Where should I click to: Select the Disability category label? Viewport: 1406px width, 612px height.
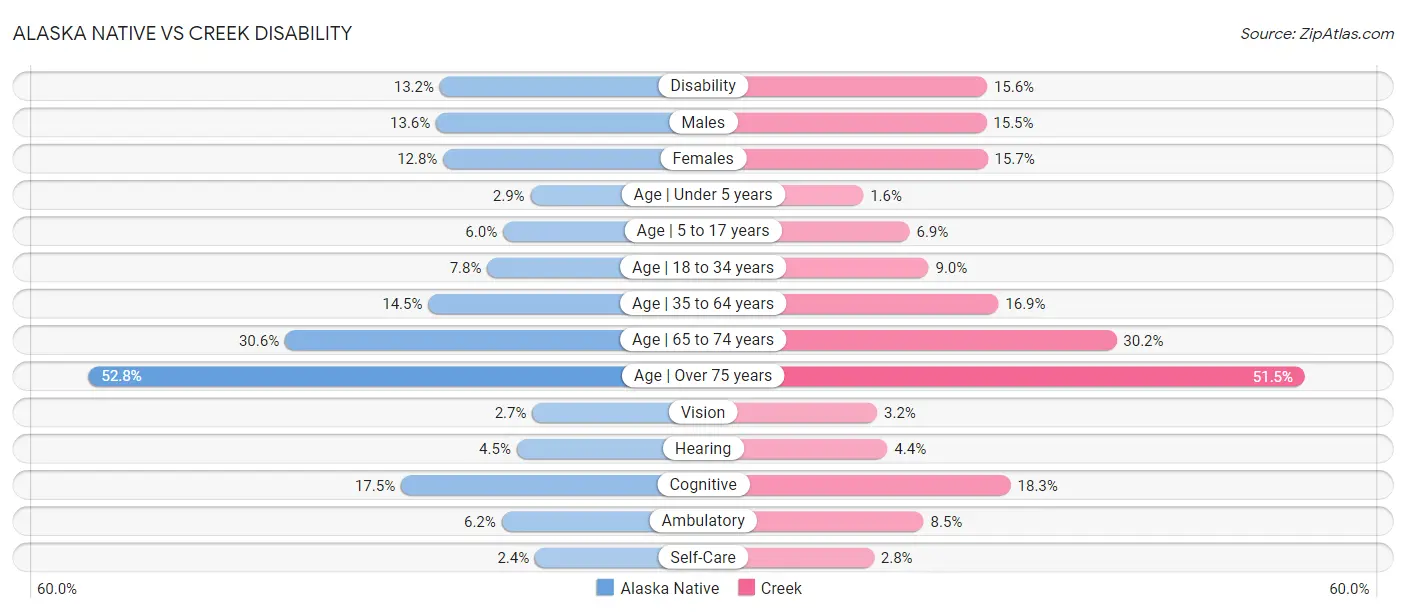pos(703,86)
